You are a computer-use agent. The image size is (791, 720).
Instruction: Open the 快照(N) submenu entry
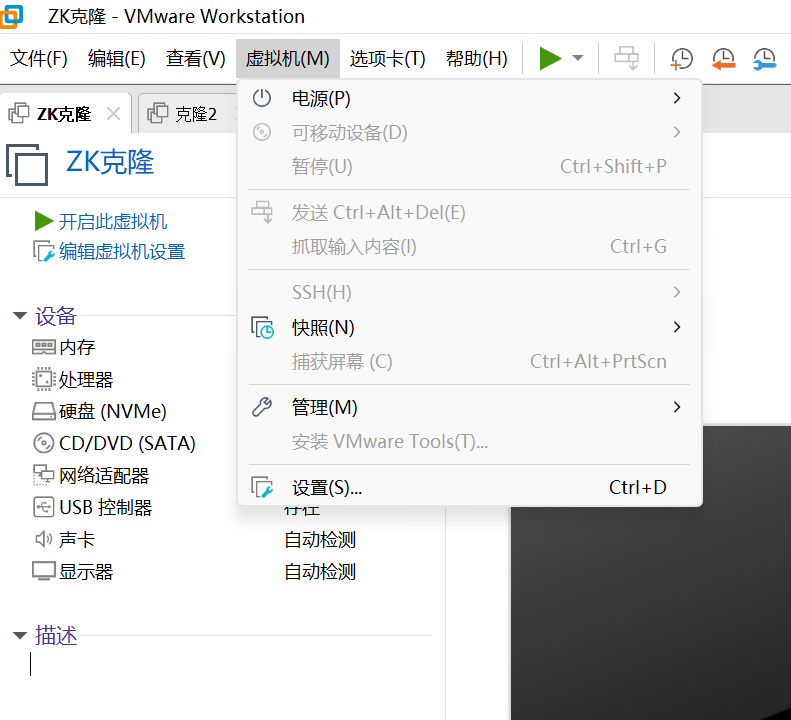(470, 327)
